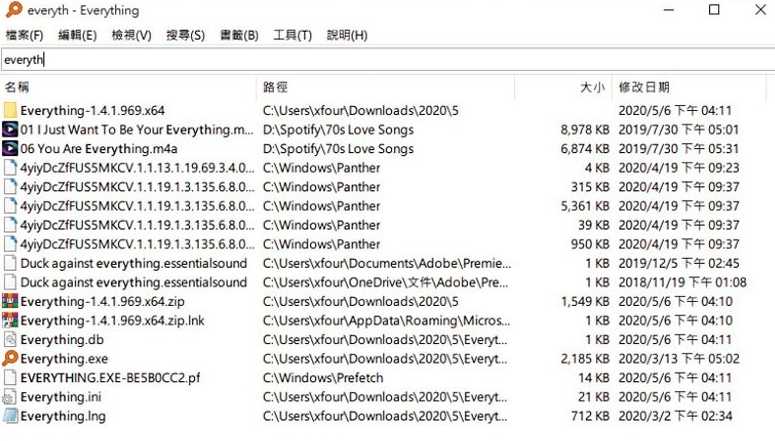
Task: Focus the search box containing everyth
Action: [388, 60]
